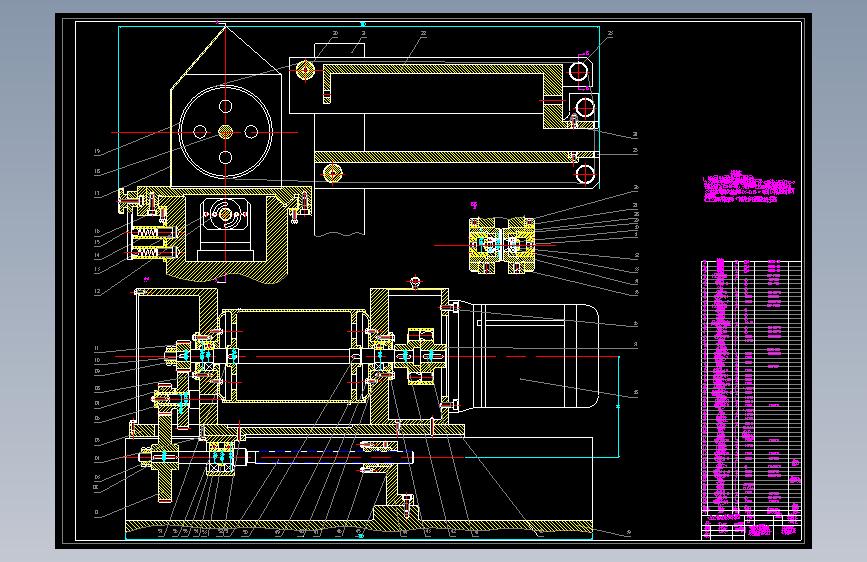The height and width of the screenshot is (562, 867).
Task: Click the cylindrical drum in the lower assembly
Action: tap(293, 356)
